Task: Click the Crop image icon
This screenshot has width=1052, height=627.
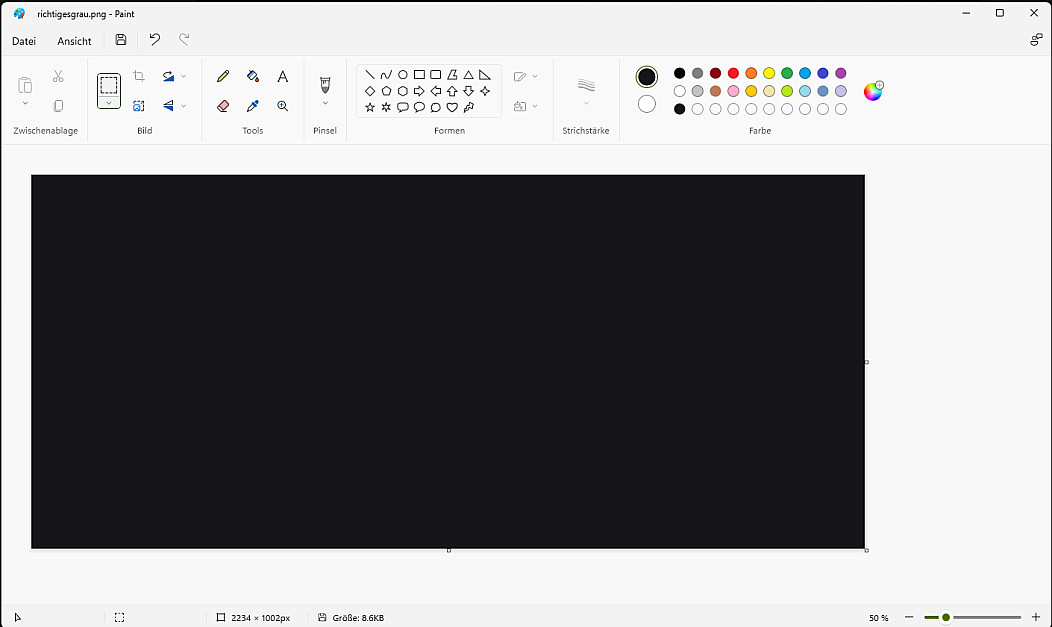Action: coord(139,76)
